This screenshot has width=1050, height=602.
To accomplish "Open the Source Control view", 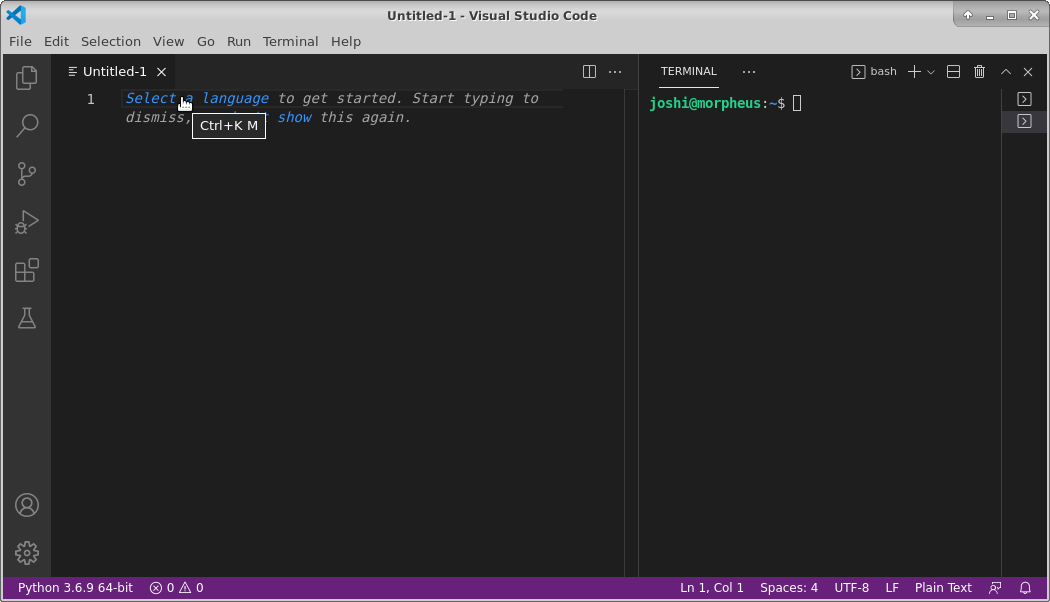I will (x=26, y=173).
